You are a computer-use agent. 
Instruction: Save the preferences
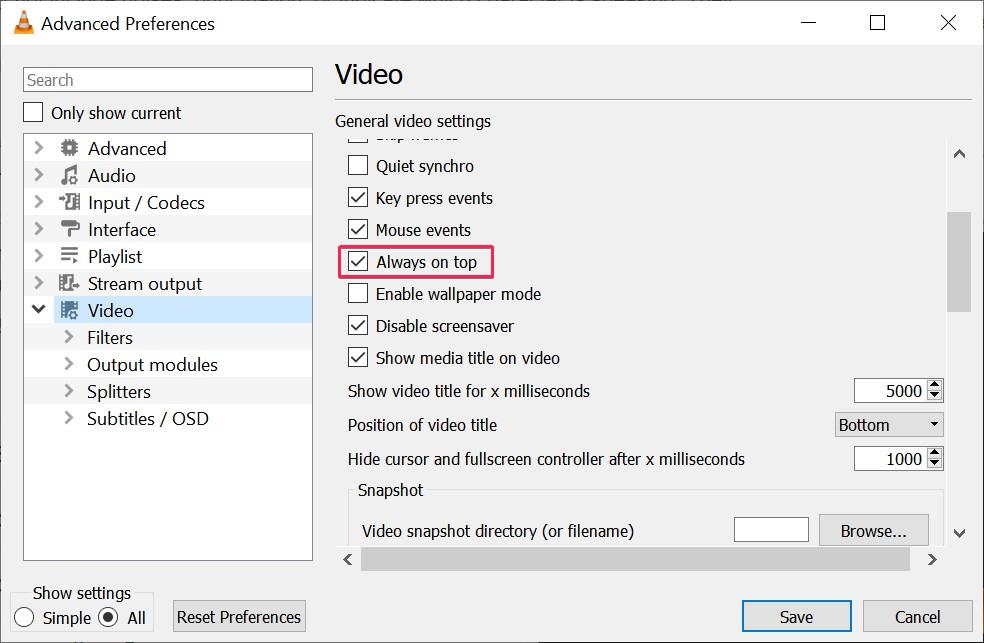795,616
